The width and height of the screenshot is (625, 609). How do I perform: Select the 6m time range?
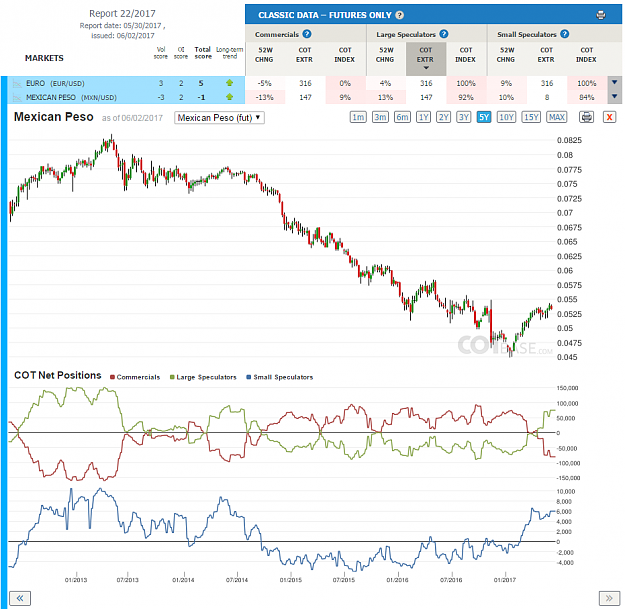coord(402,117)
